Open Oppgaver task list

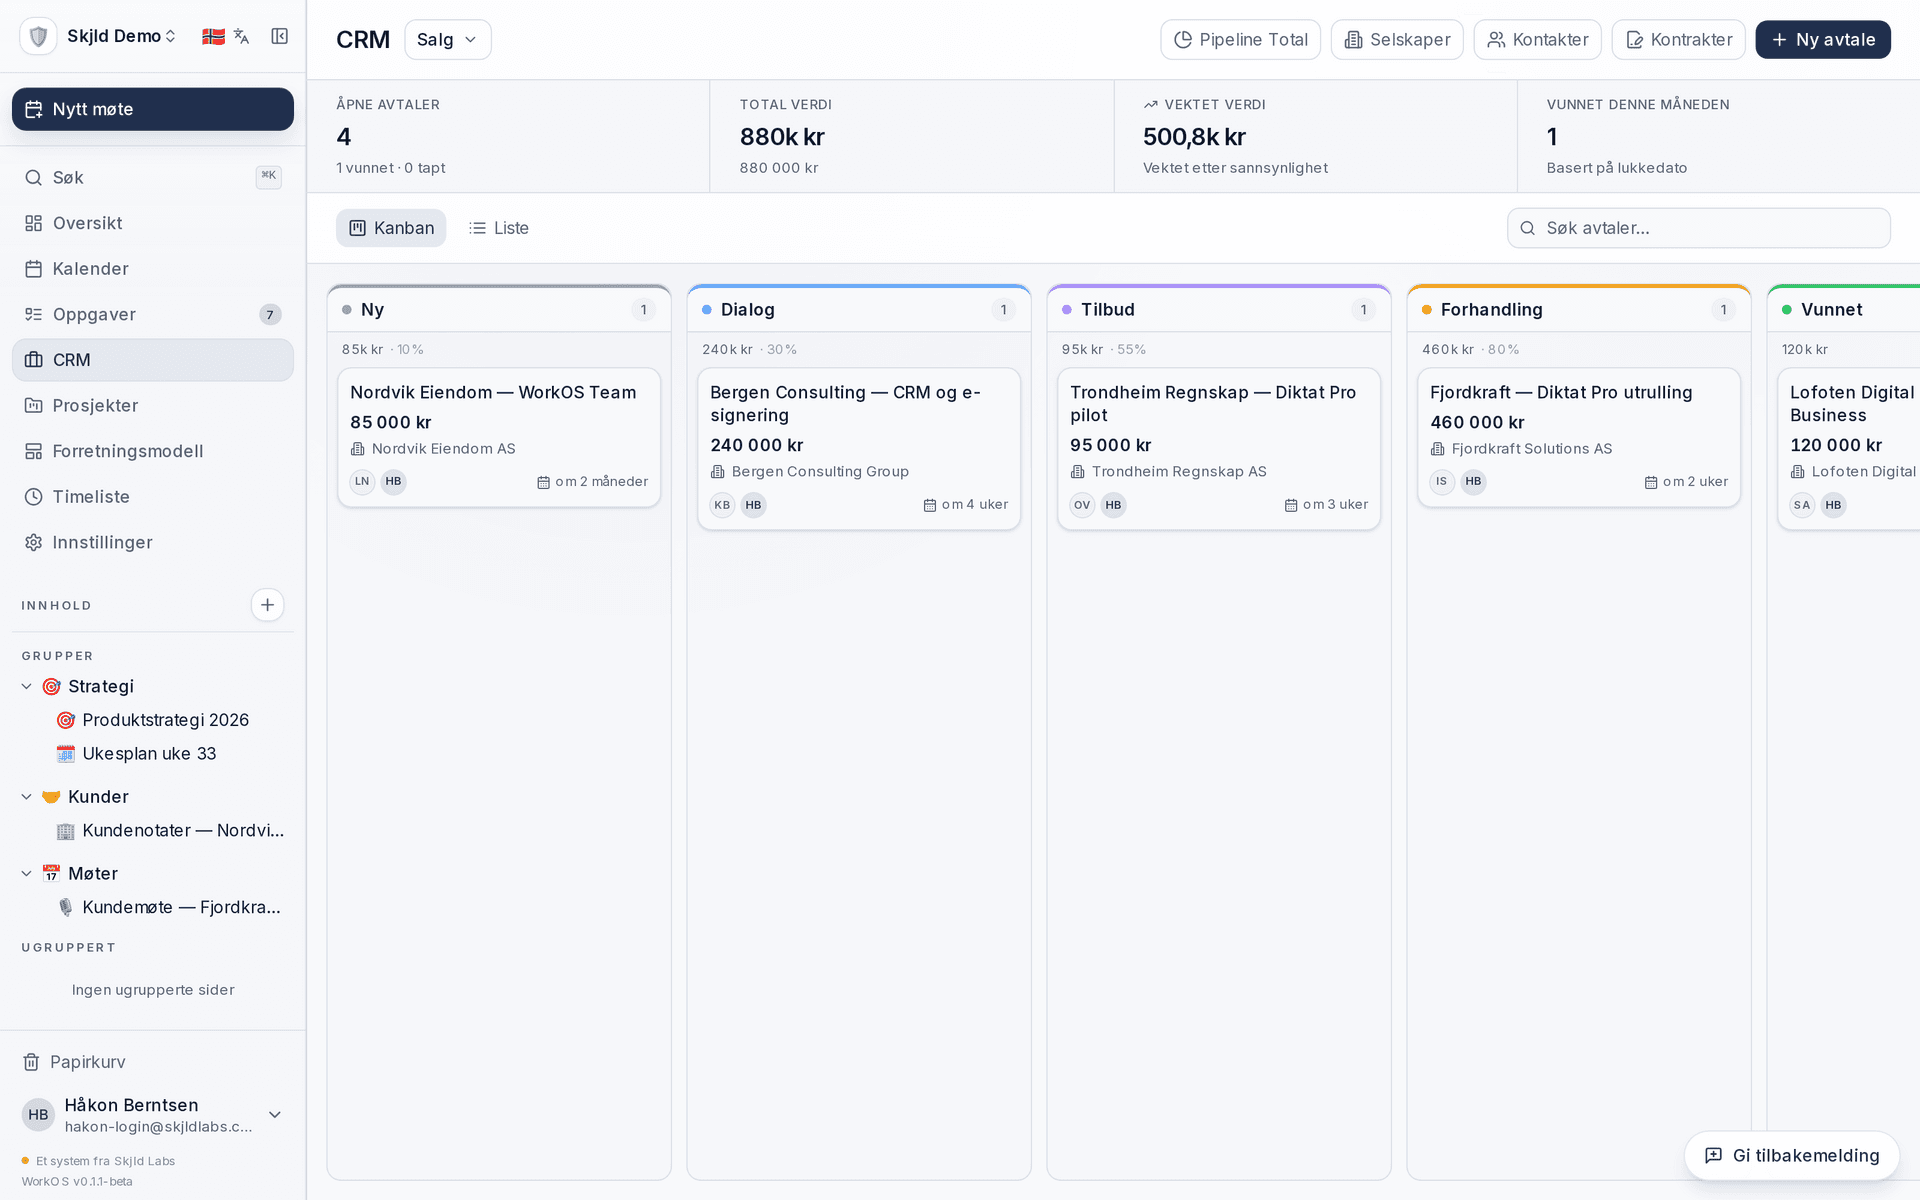[153, 314]
